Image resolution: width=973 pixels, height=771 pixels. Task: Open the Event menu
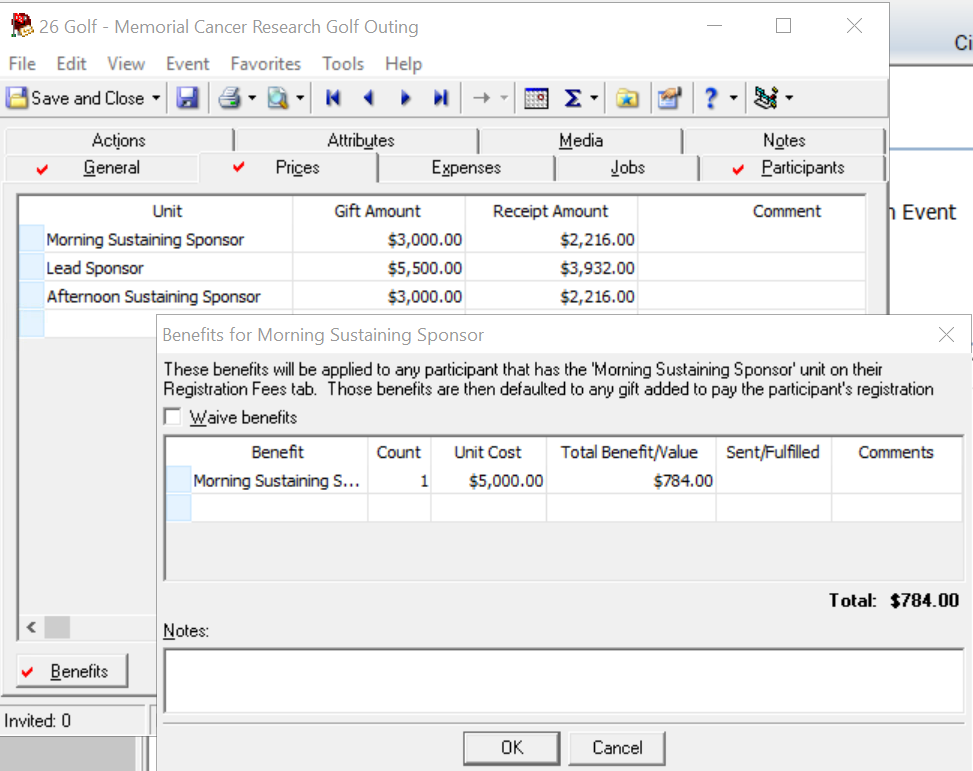pos(187,63)
